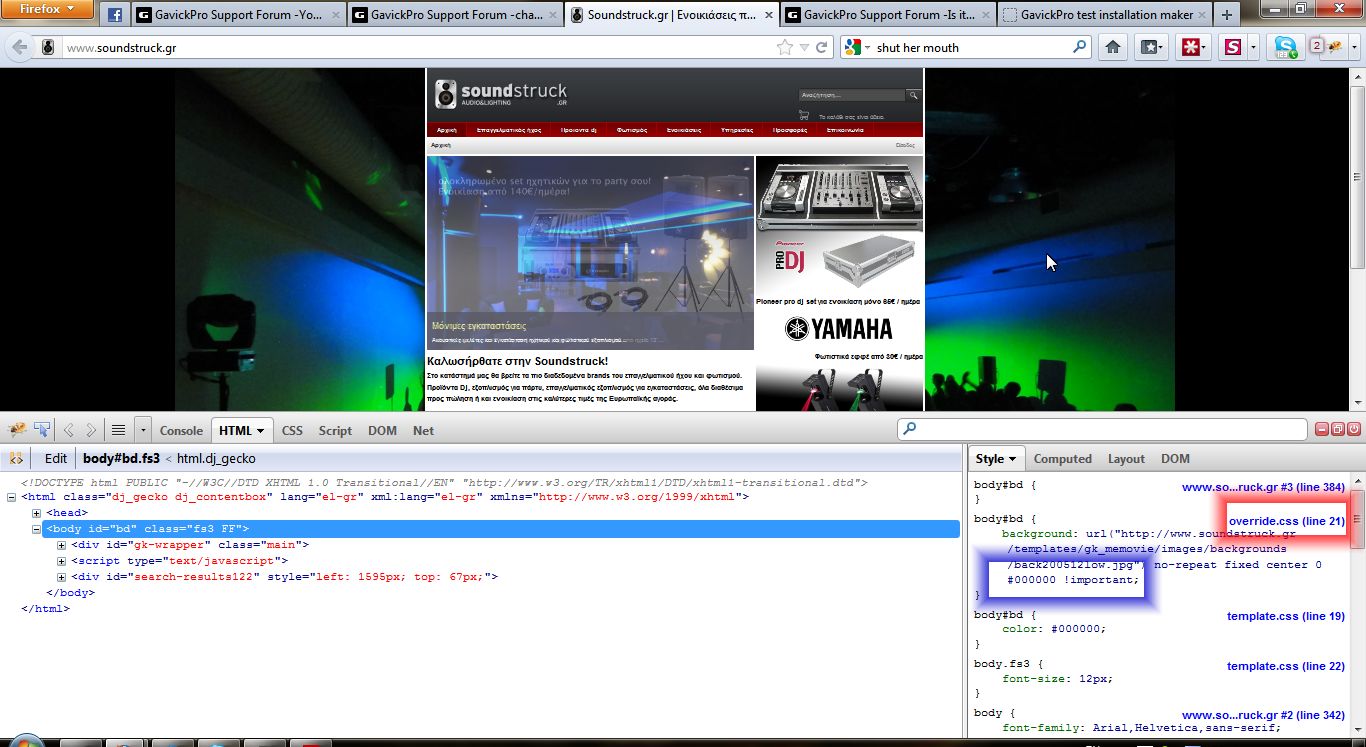Open a new tab with the plus button
The height and width of the screenshot is (747, 1366).
click(1227, 15)
